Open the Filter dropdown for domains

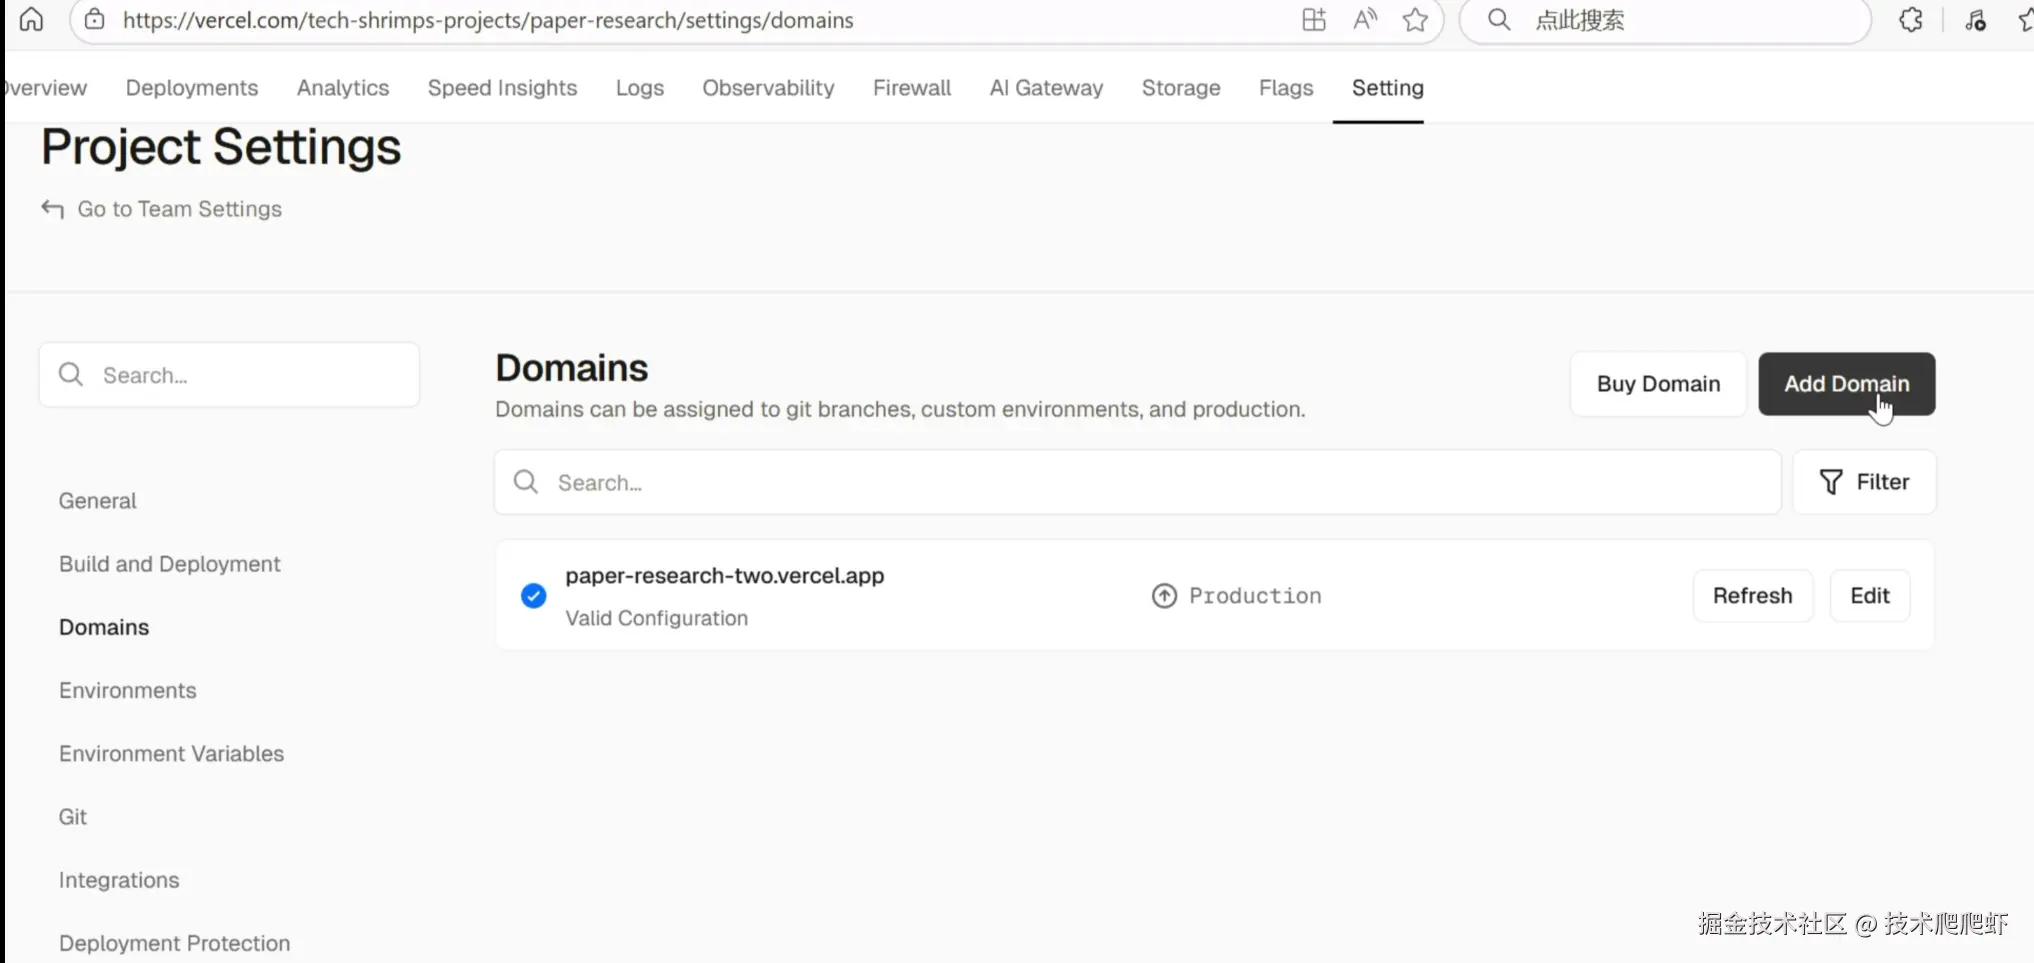click(1864, 482)
